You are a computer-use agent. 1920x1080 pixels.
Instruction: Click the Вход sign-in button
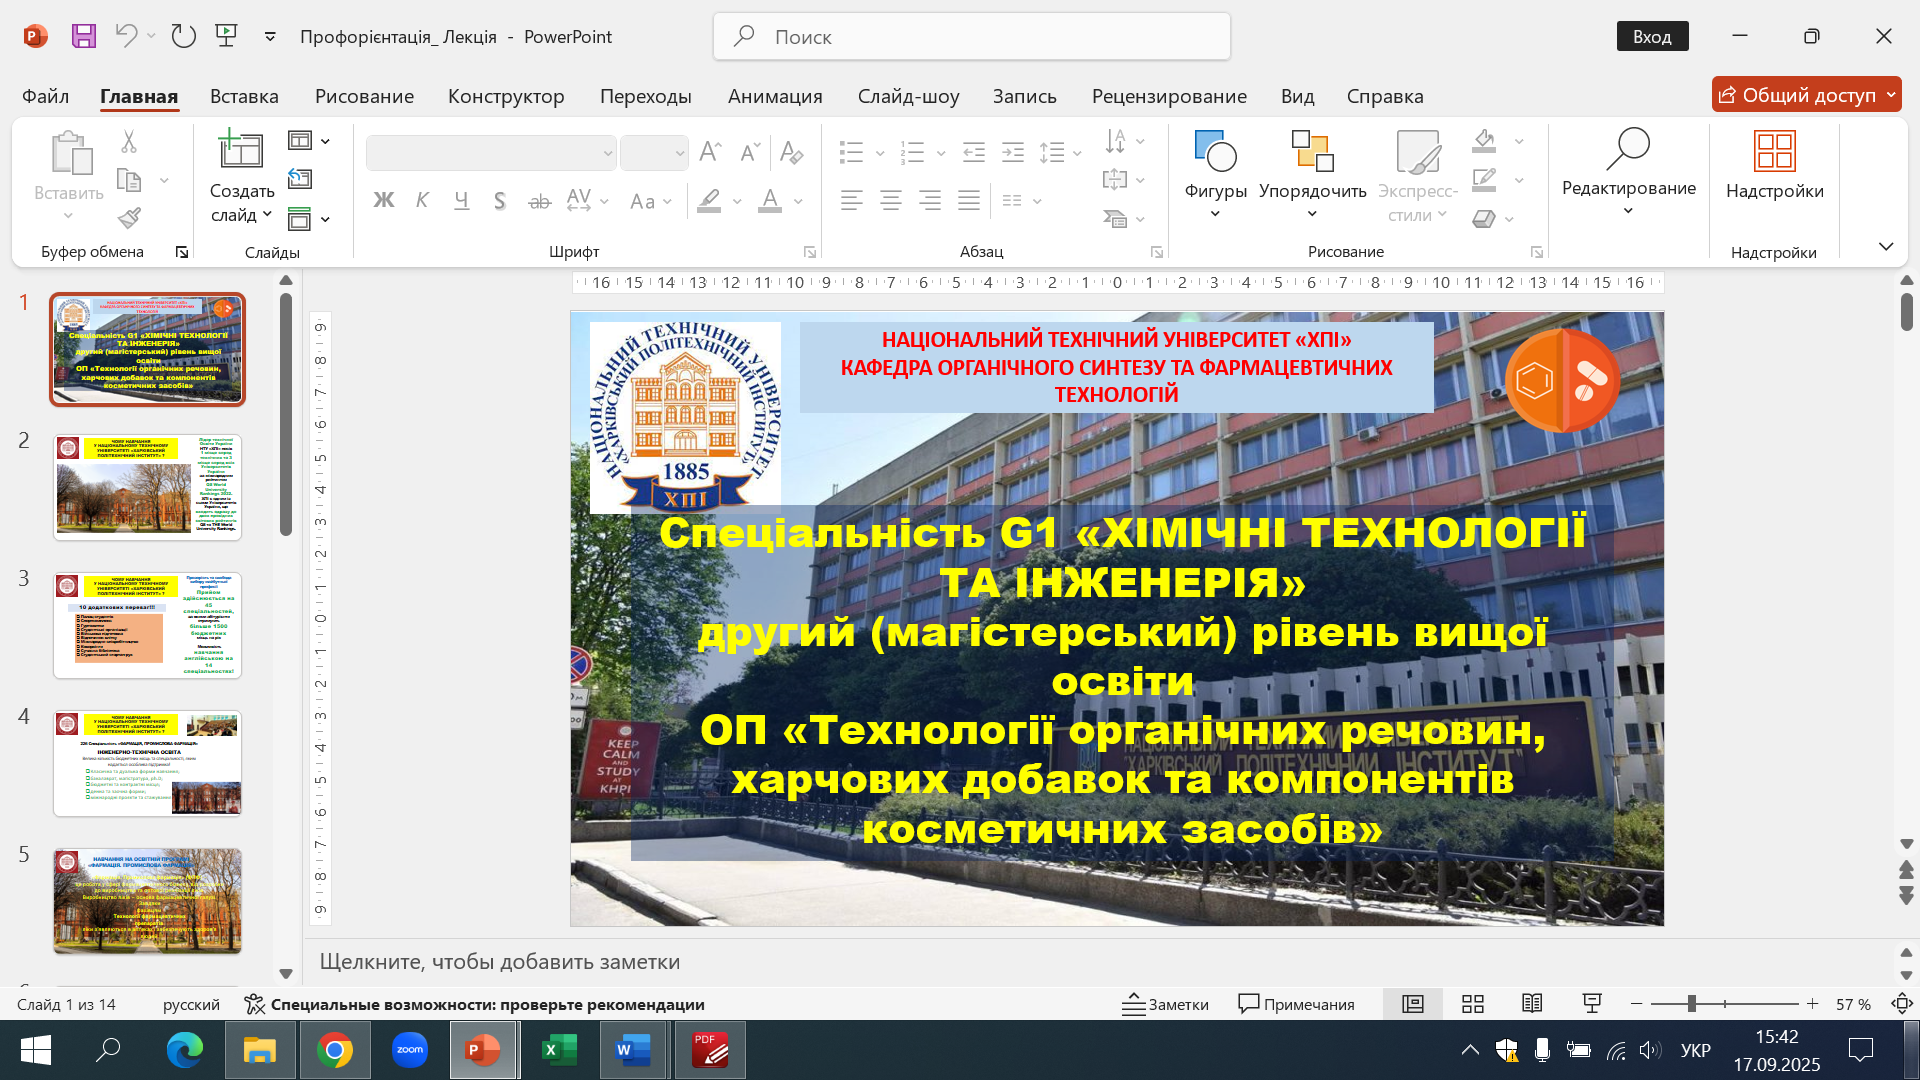point(1652,36)
